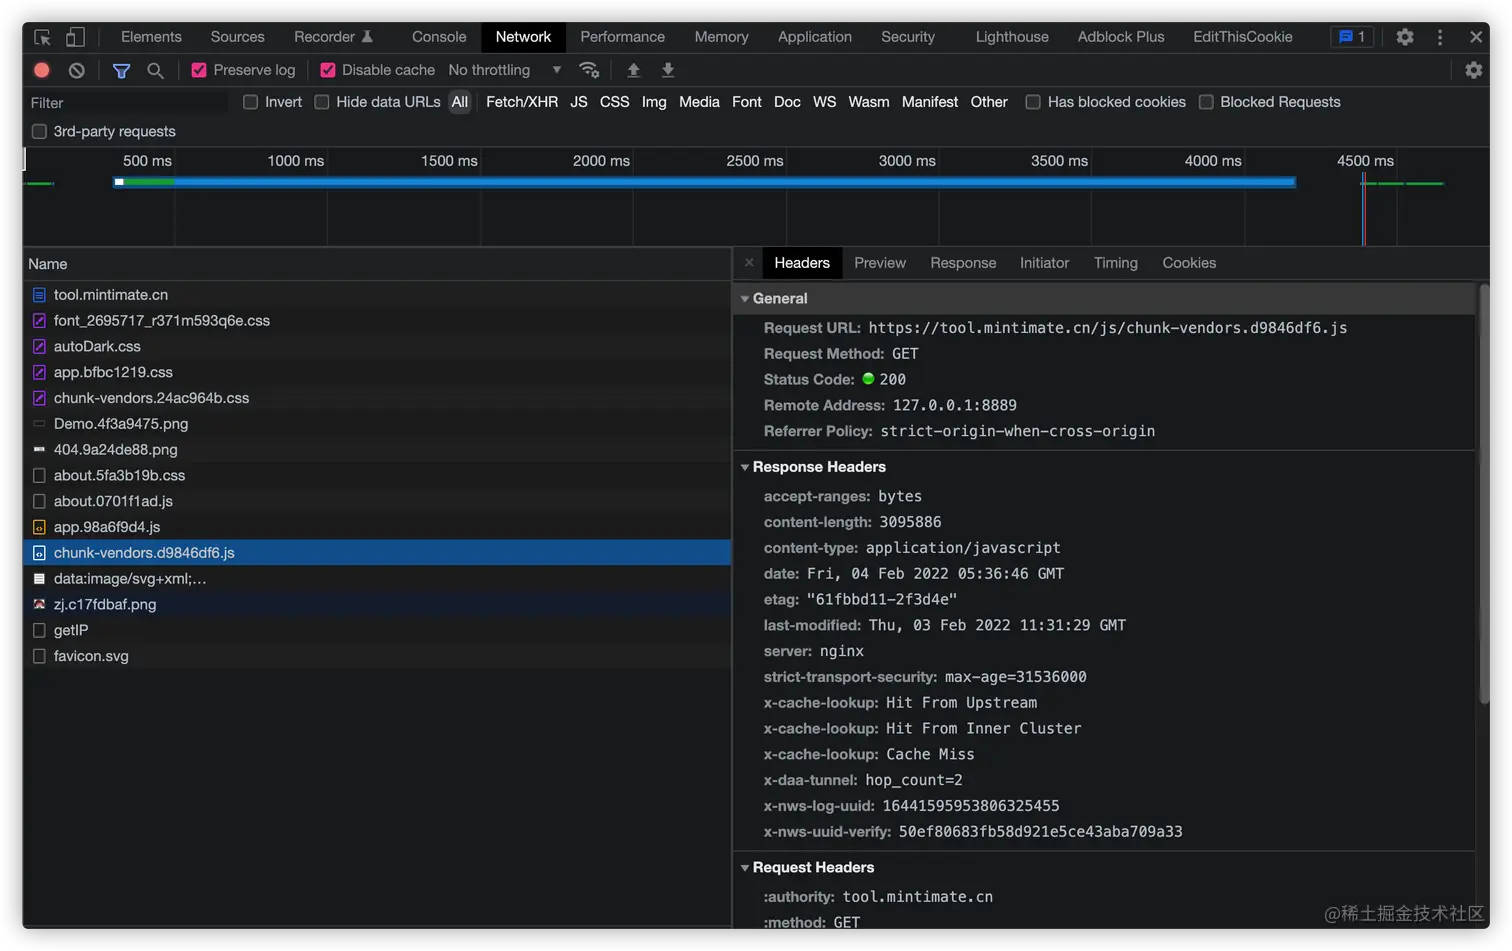Open DevTools settings gear icon
The image size is (1512, 951).
point(1405,37)
